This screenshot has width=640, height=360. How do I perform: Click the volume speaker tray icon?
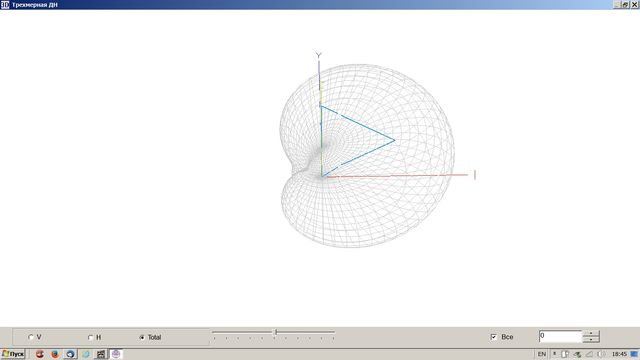[x=601, y=354]
